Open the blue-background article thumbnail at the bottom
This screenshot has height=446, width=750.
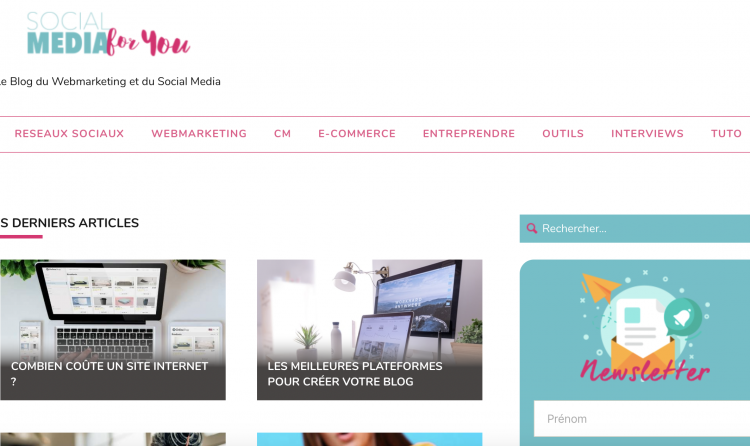click(370, 439)
